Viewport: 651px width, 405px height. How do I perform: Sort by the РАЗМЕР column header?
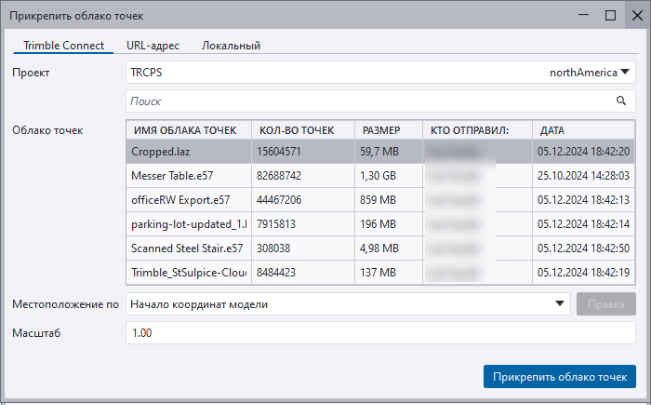386,130
